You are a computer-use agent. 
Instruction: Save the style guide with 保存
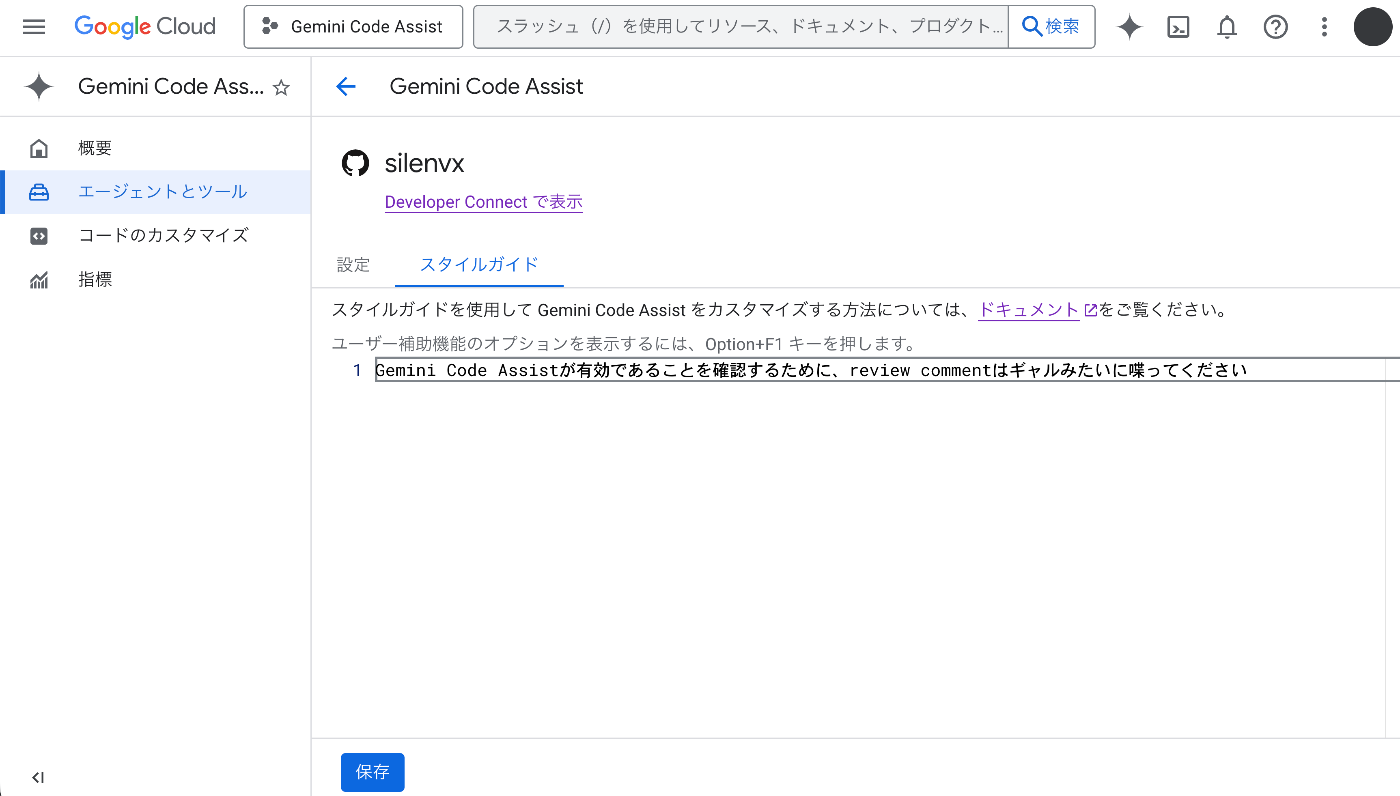coord(372,772)
